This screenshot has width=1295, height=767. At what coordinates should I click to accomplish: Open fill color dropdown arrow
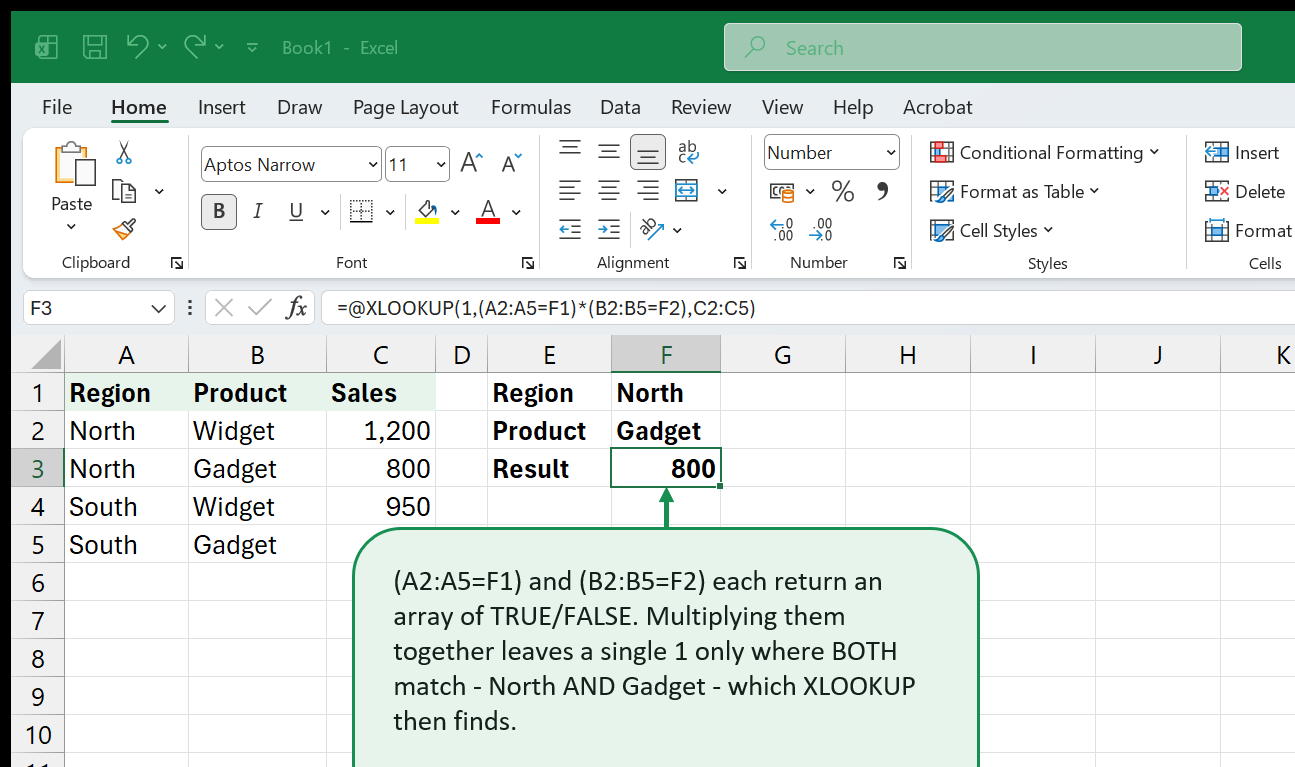pyautogui.click(x=455, y=212)
